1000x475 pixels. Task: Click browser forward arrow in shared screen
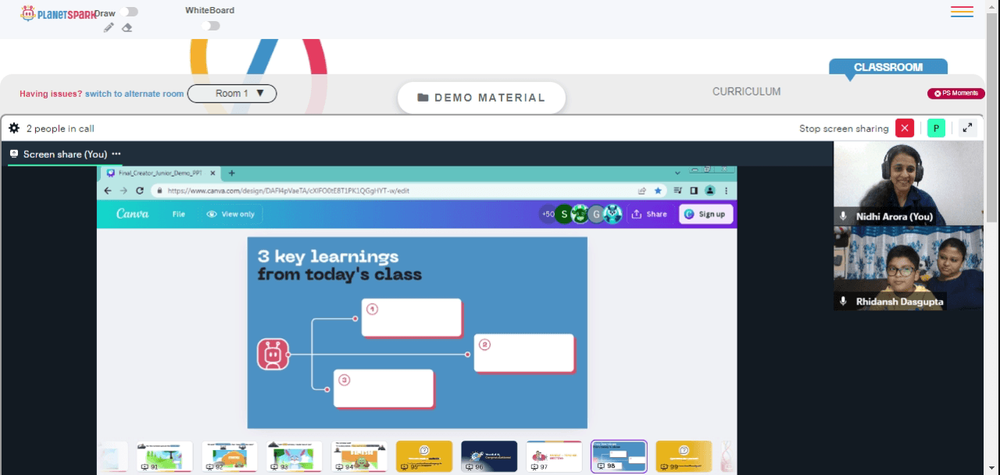(124, 191)
